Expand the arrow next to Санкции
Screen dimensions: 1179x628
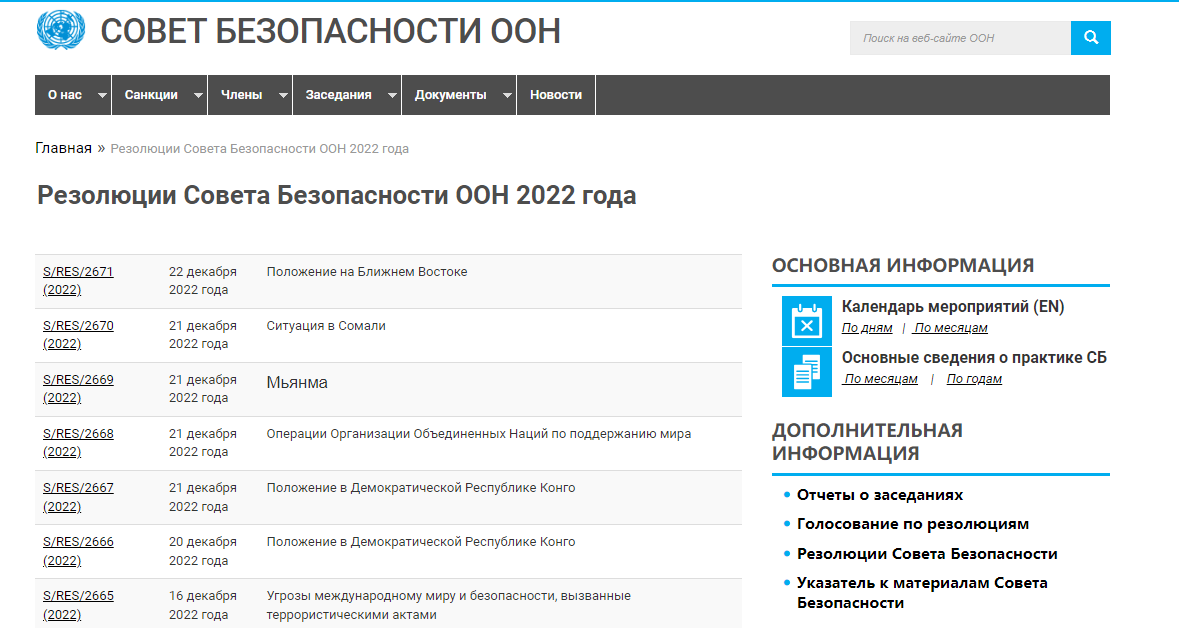point(198,96)
